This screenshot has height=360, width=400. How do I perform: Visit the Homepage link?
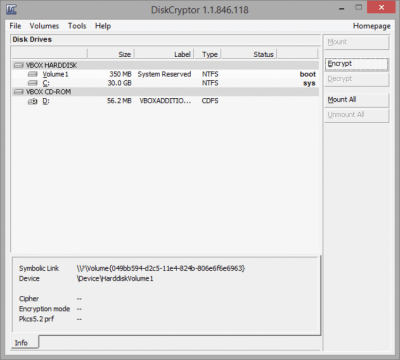click(372, 26)
